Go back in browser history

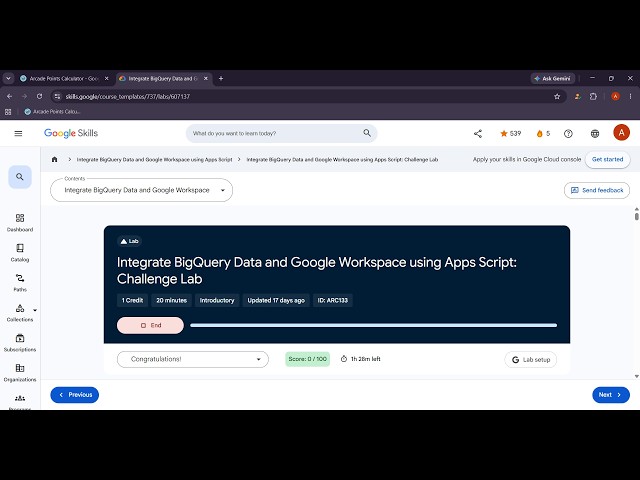[x=9, y=96]
